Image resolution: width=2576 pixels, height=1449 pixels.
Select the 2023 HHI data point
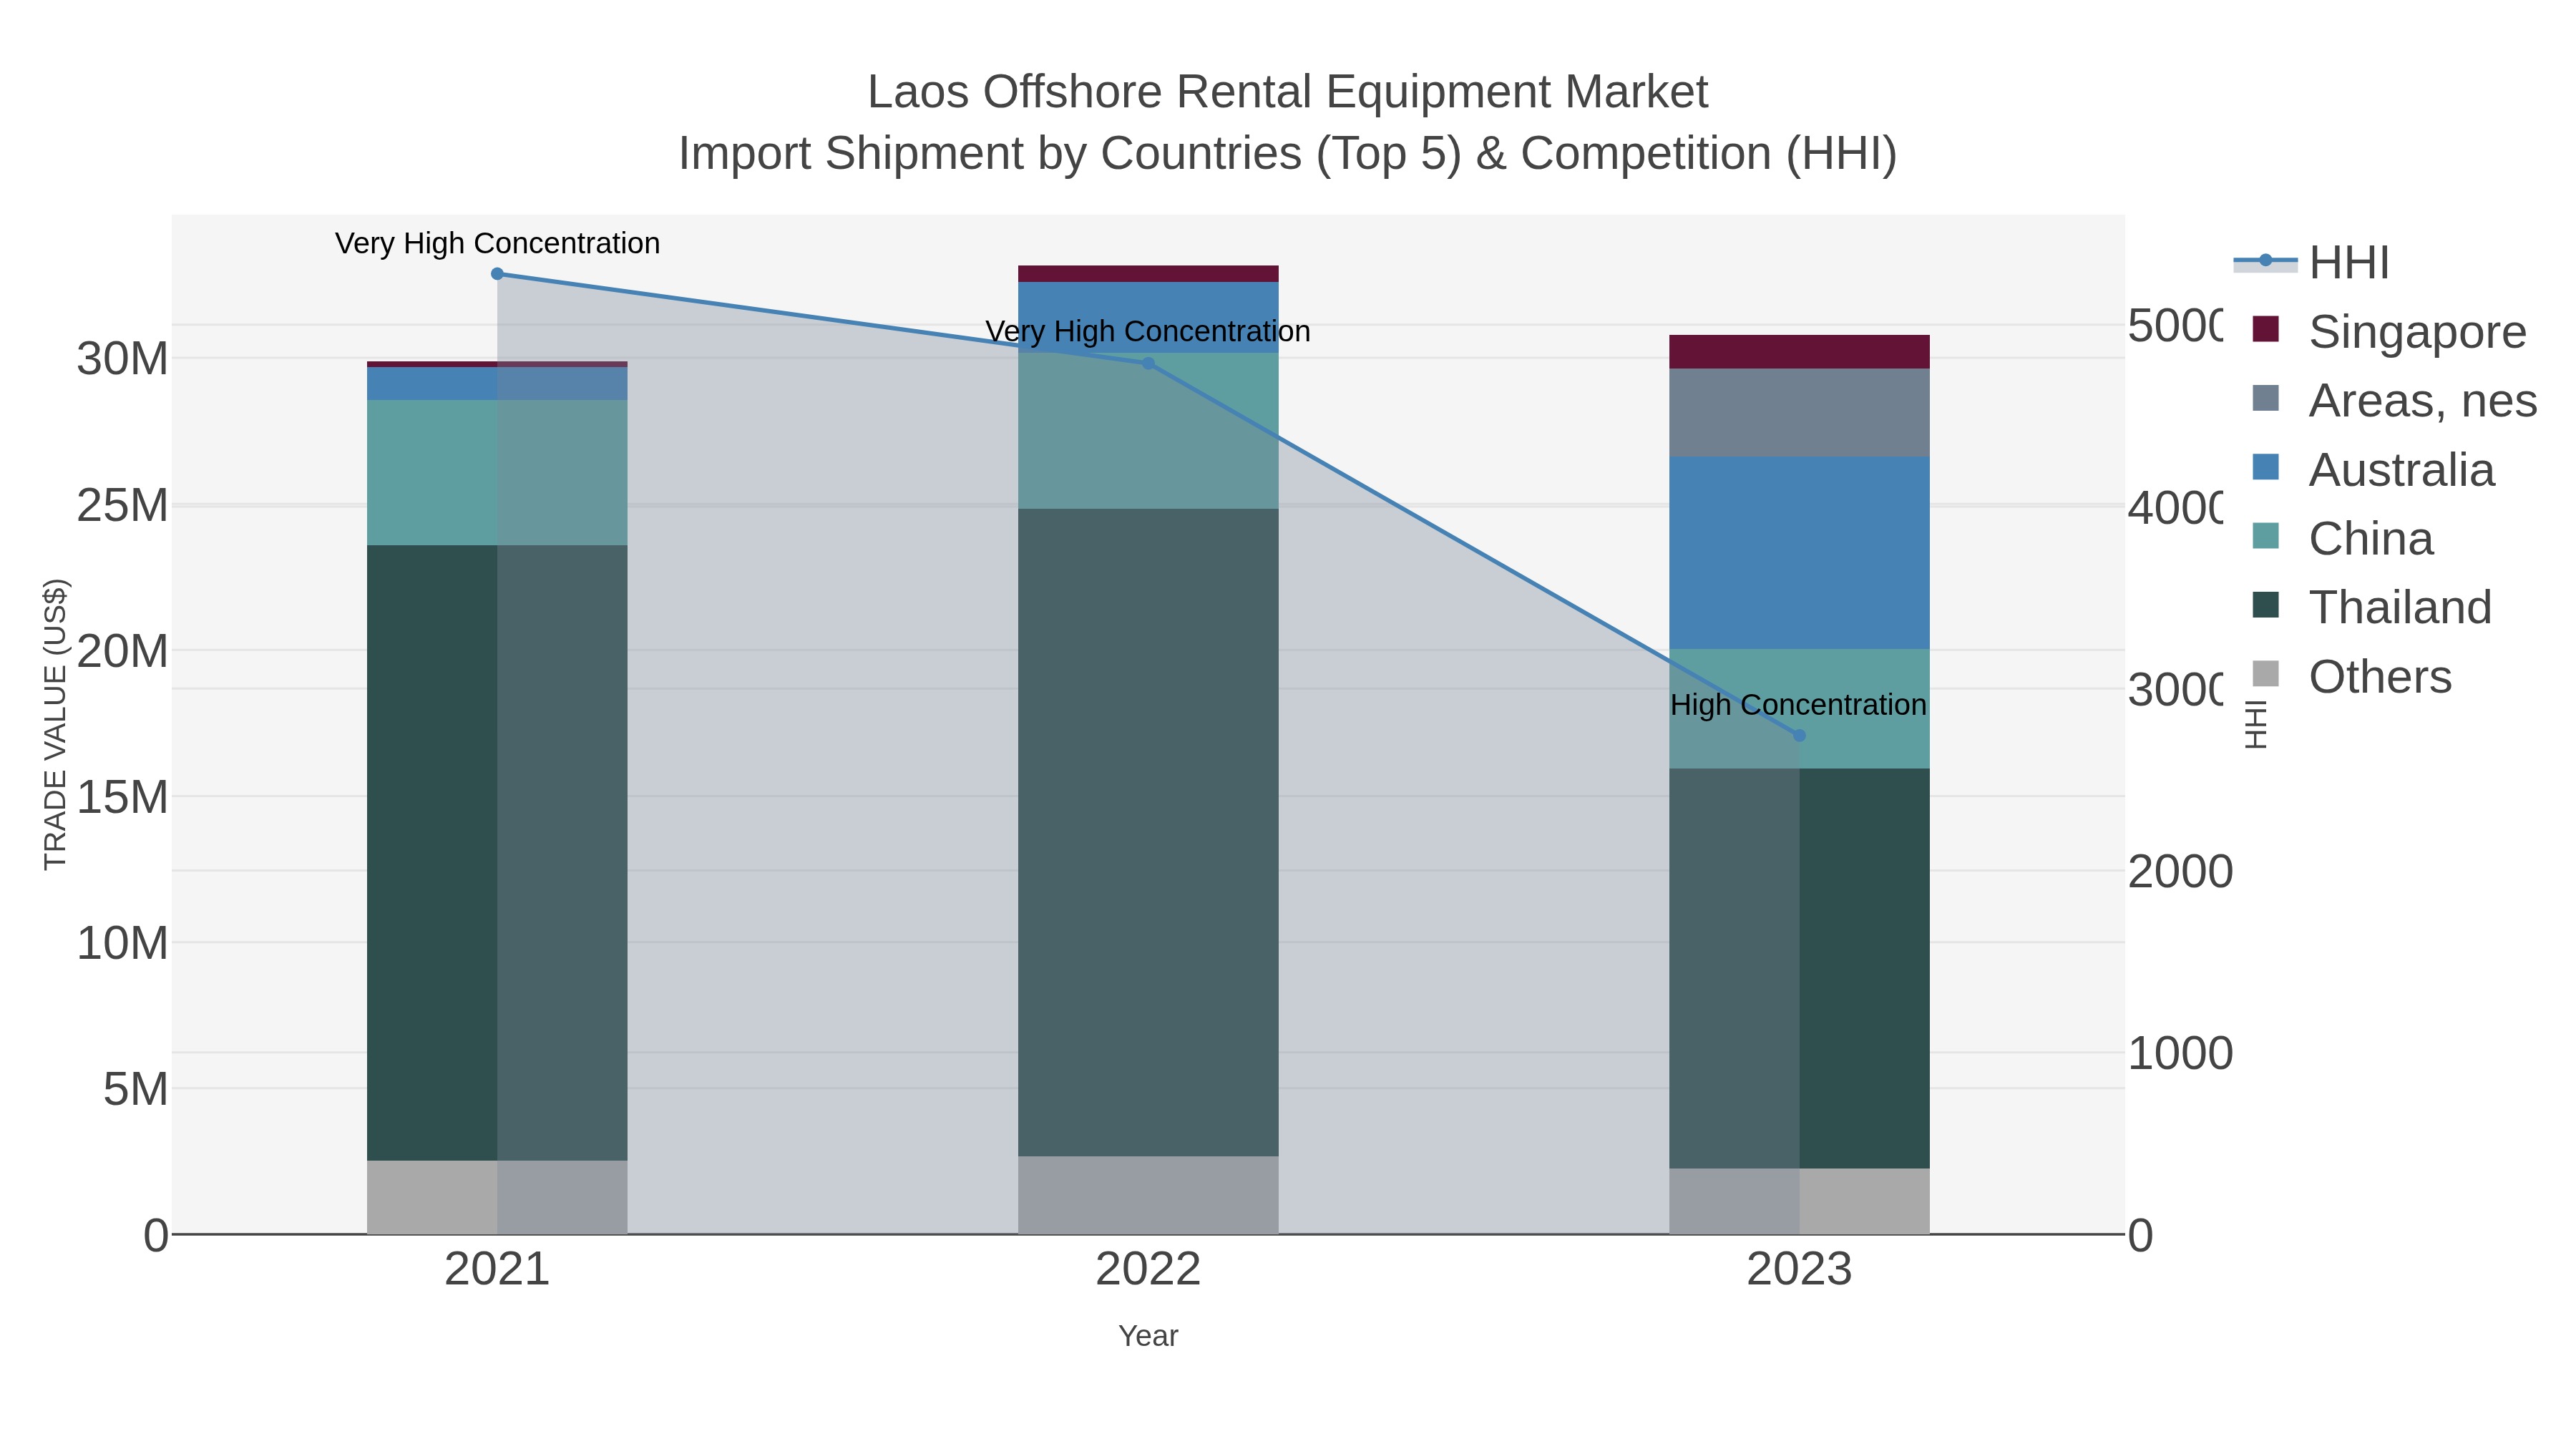(1799, 736)
